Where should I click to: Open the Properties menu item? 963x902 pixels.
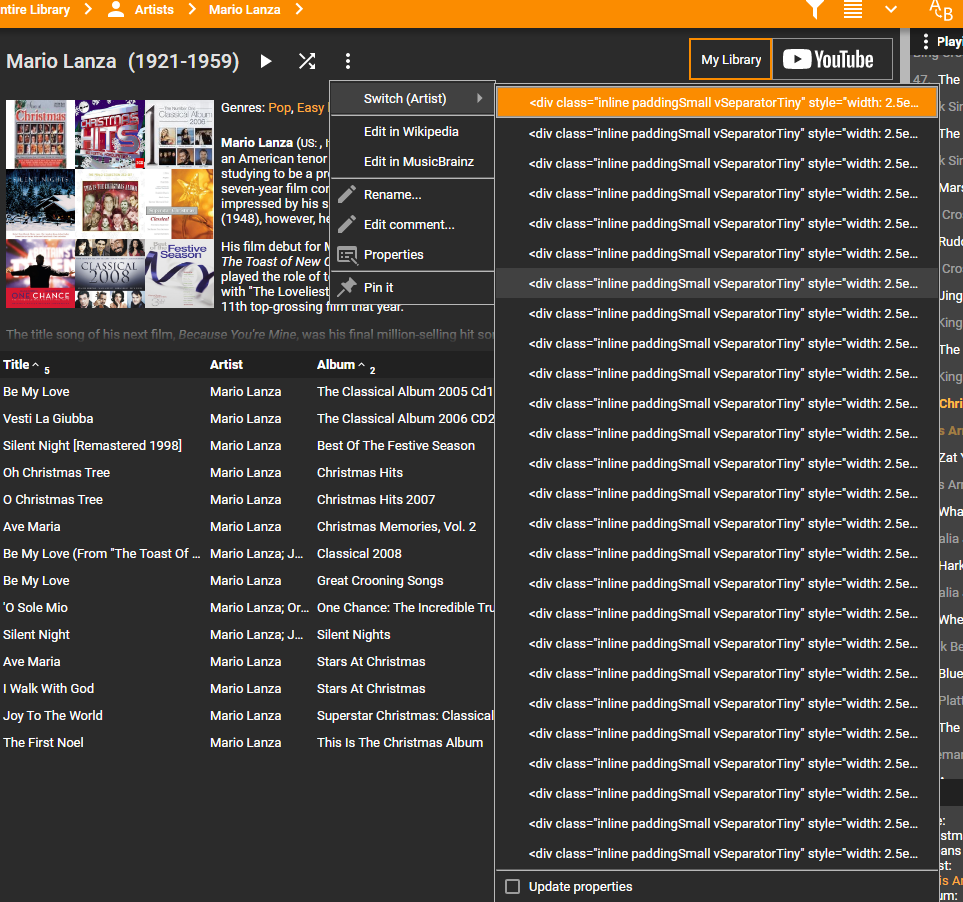(x=393, y=255)
